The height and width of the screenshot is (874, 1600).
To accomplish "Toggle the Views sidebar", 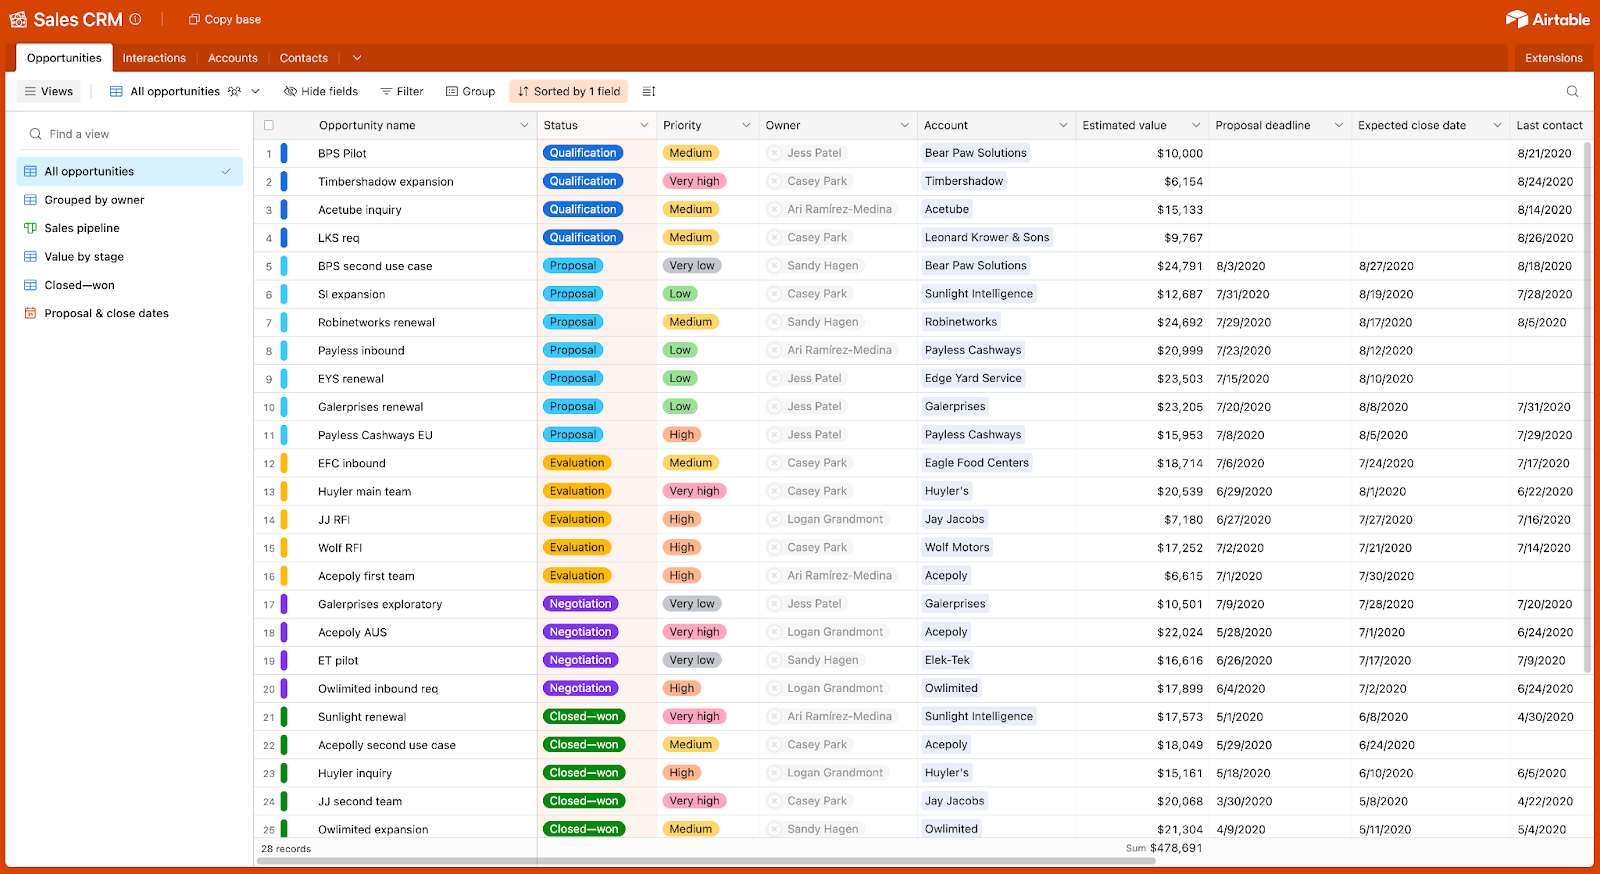I will [x=49, y=91].
